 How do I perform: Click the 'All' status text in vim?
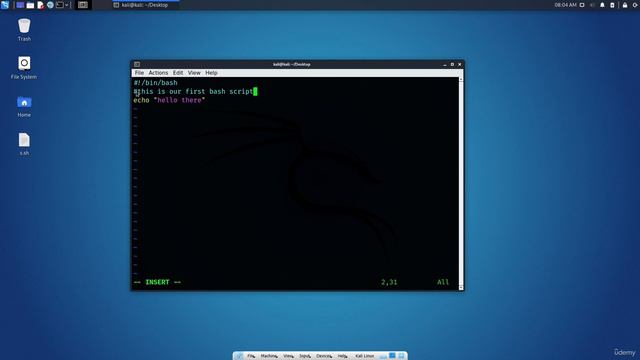click(x=443, y=282)
